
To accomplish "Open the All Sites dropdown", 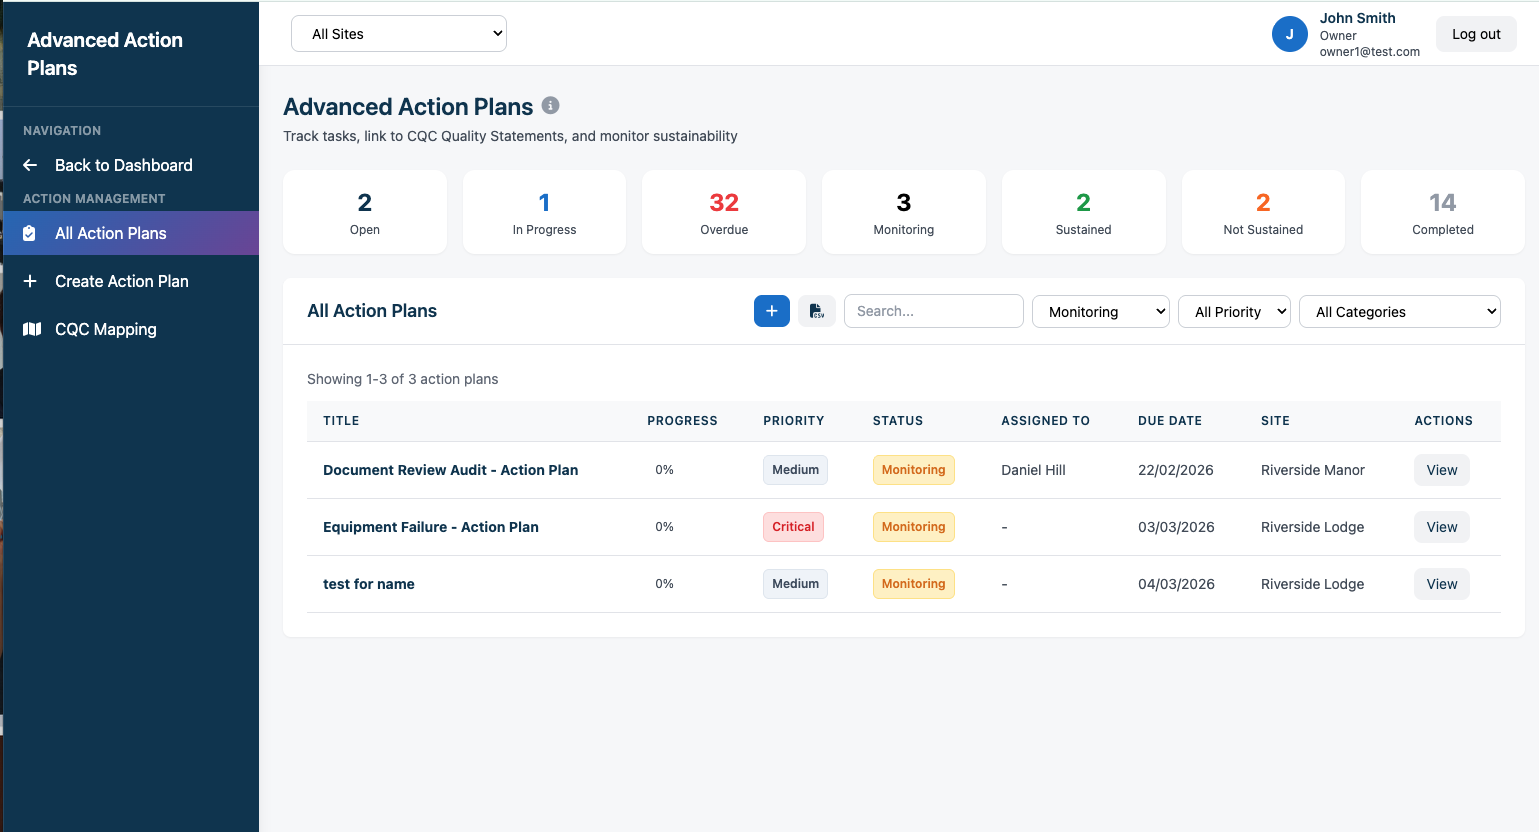I will click(x=398, y=33).
